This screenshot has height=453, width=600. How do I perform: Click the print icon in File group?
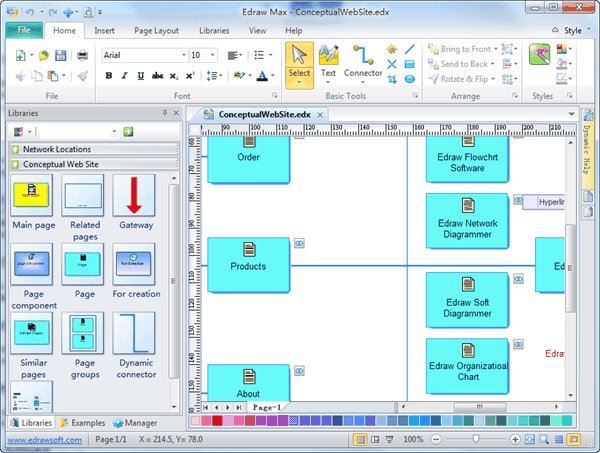click(83, 55)
